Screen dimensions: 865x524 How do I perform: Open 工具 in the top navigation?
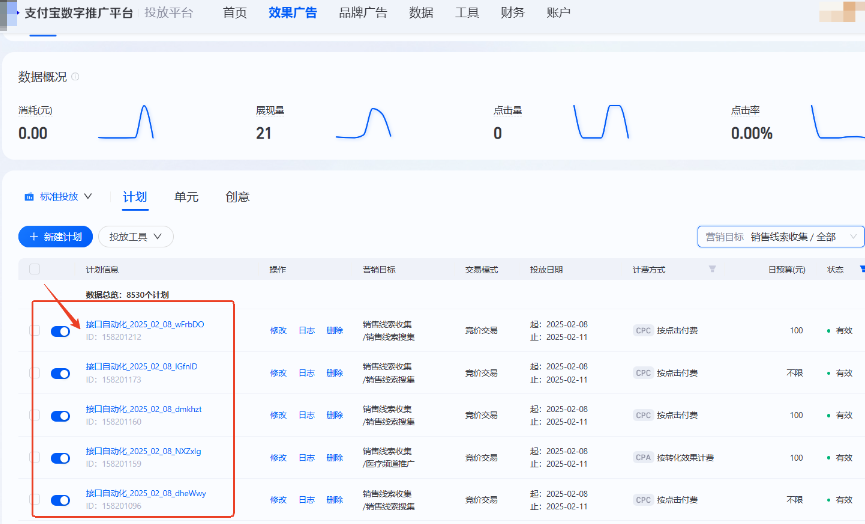click(x=467, y=13)
